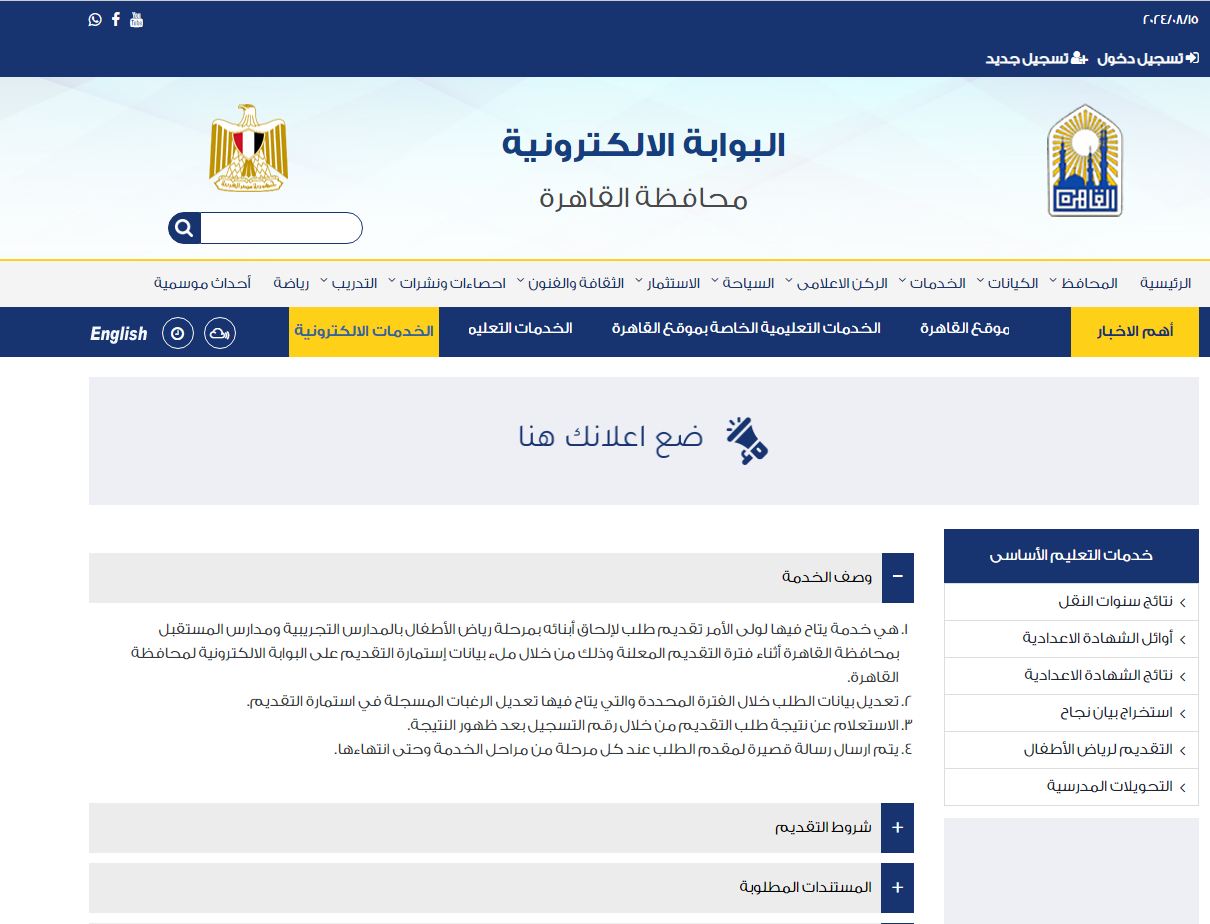Click the weather cloud icon
The height and width of the screenshot is (924, 1210).
(x=220, y=333)
